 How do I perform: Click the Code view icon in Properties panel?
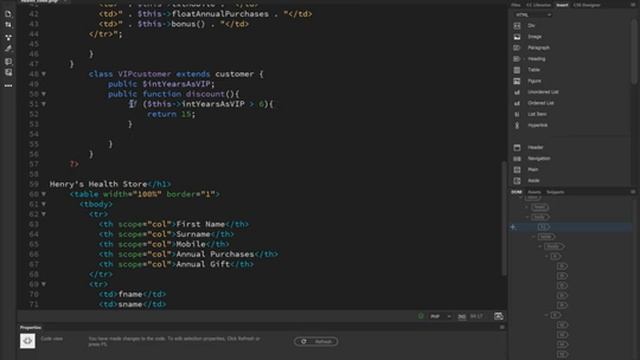(27, 341)
